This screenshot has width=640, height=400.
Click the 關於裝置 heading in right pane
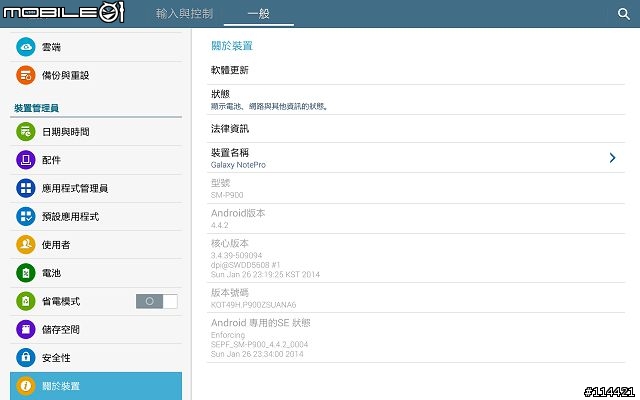232,46
